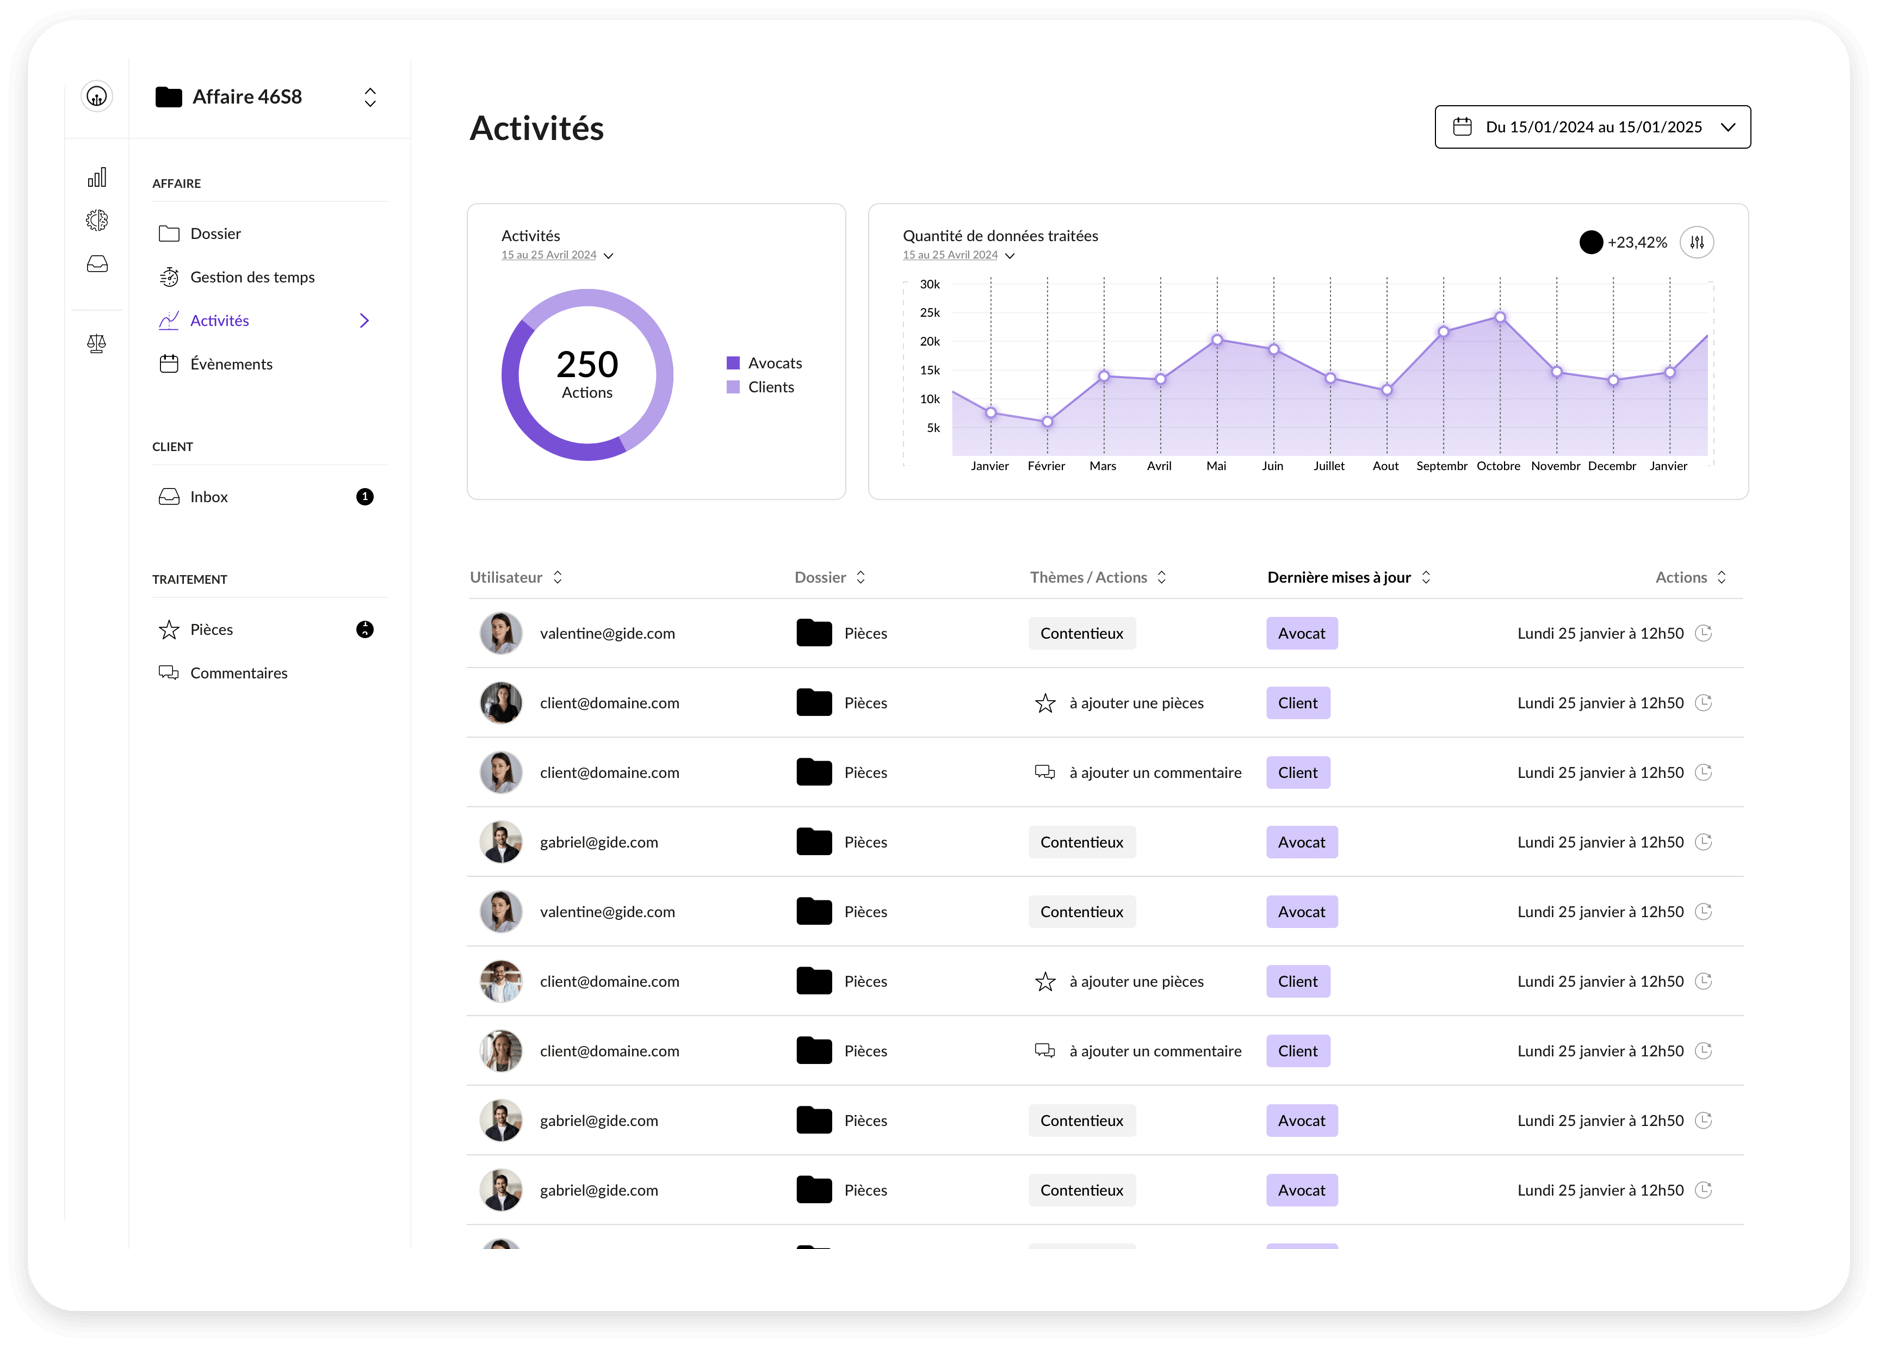Click the inbox tray icon in left rail
Screen dimensions: 1878x1347
click(97, 264)
